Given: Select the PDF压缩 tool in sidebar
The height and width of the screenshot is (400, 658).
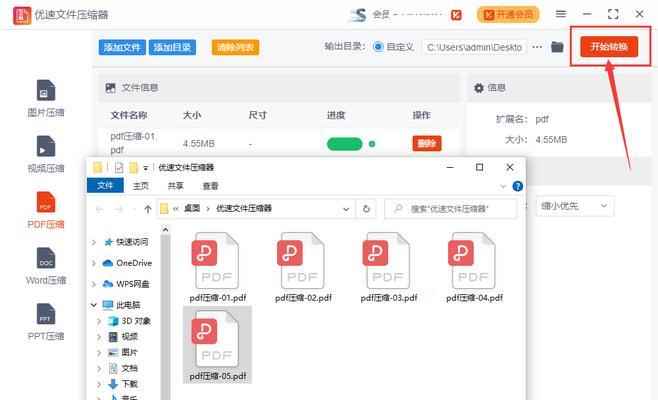Looking at the screenshot, I should [46, 210].
